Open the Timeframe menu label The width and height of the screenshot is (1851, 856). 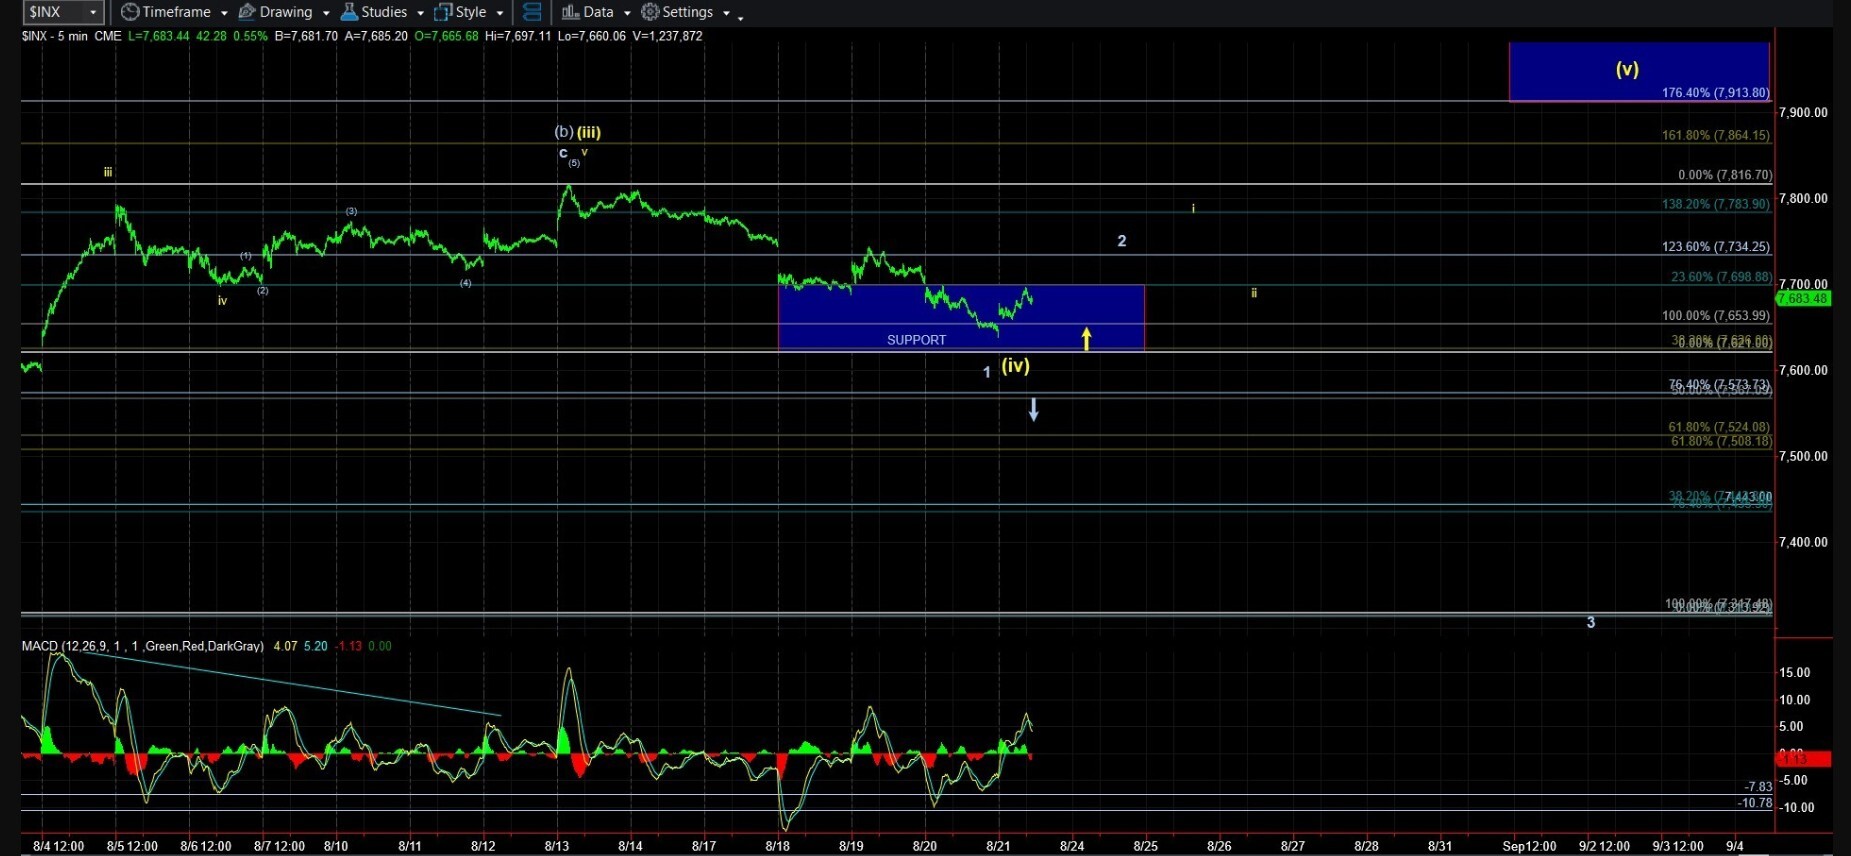click(x=176, y=12)
